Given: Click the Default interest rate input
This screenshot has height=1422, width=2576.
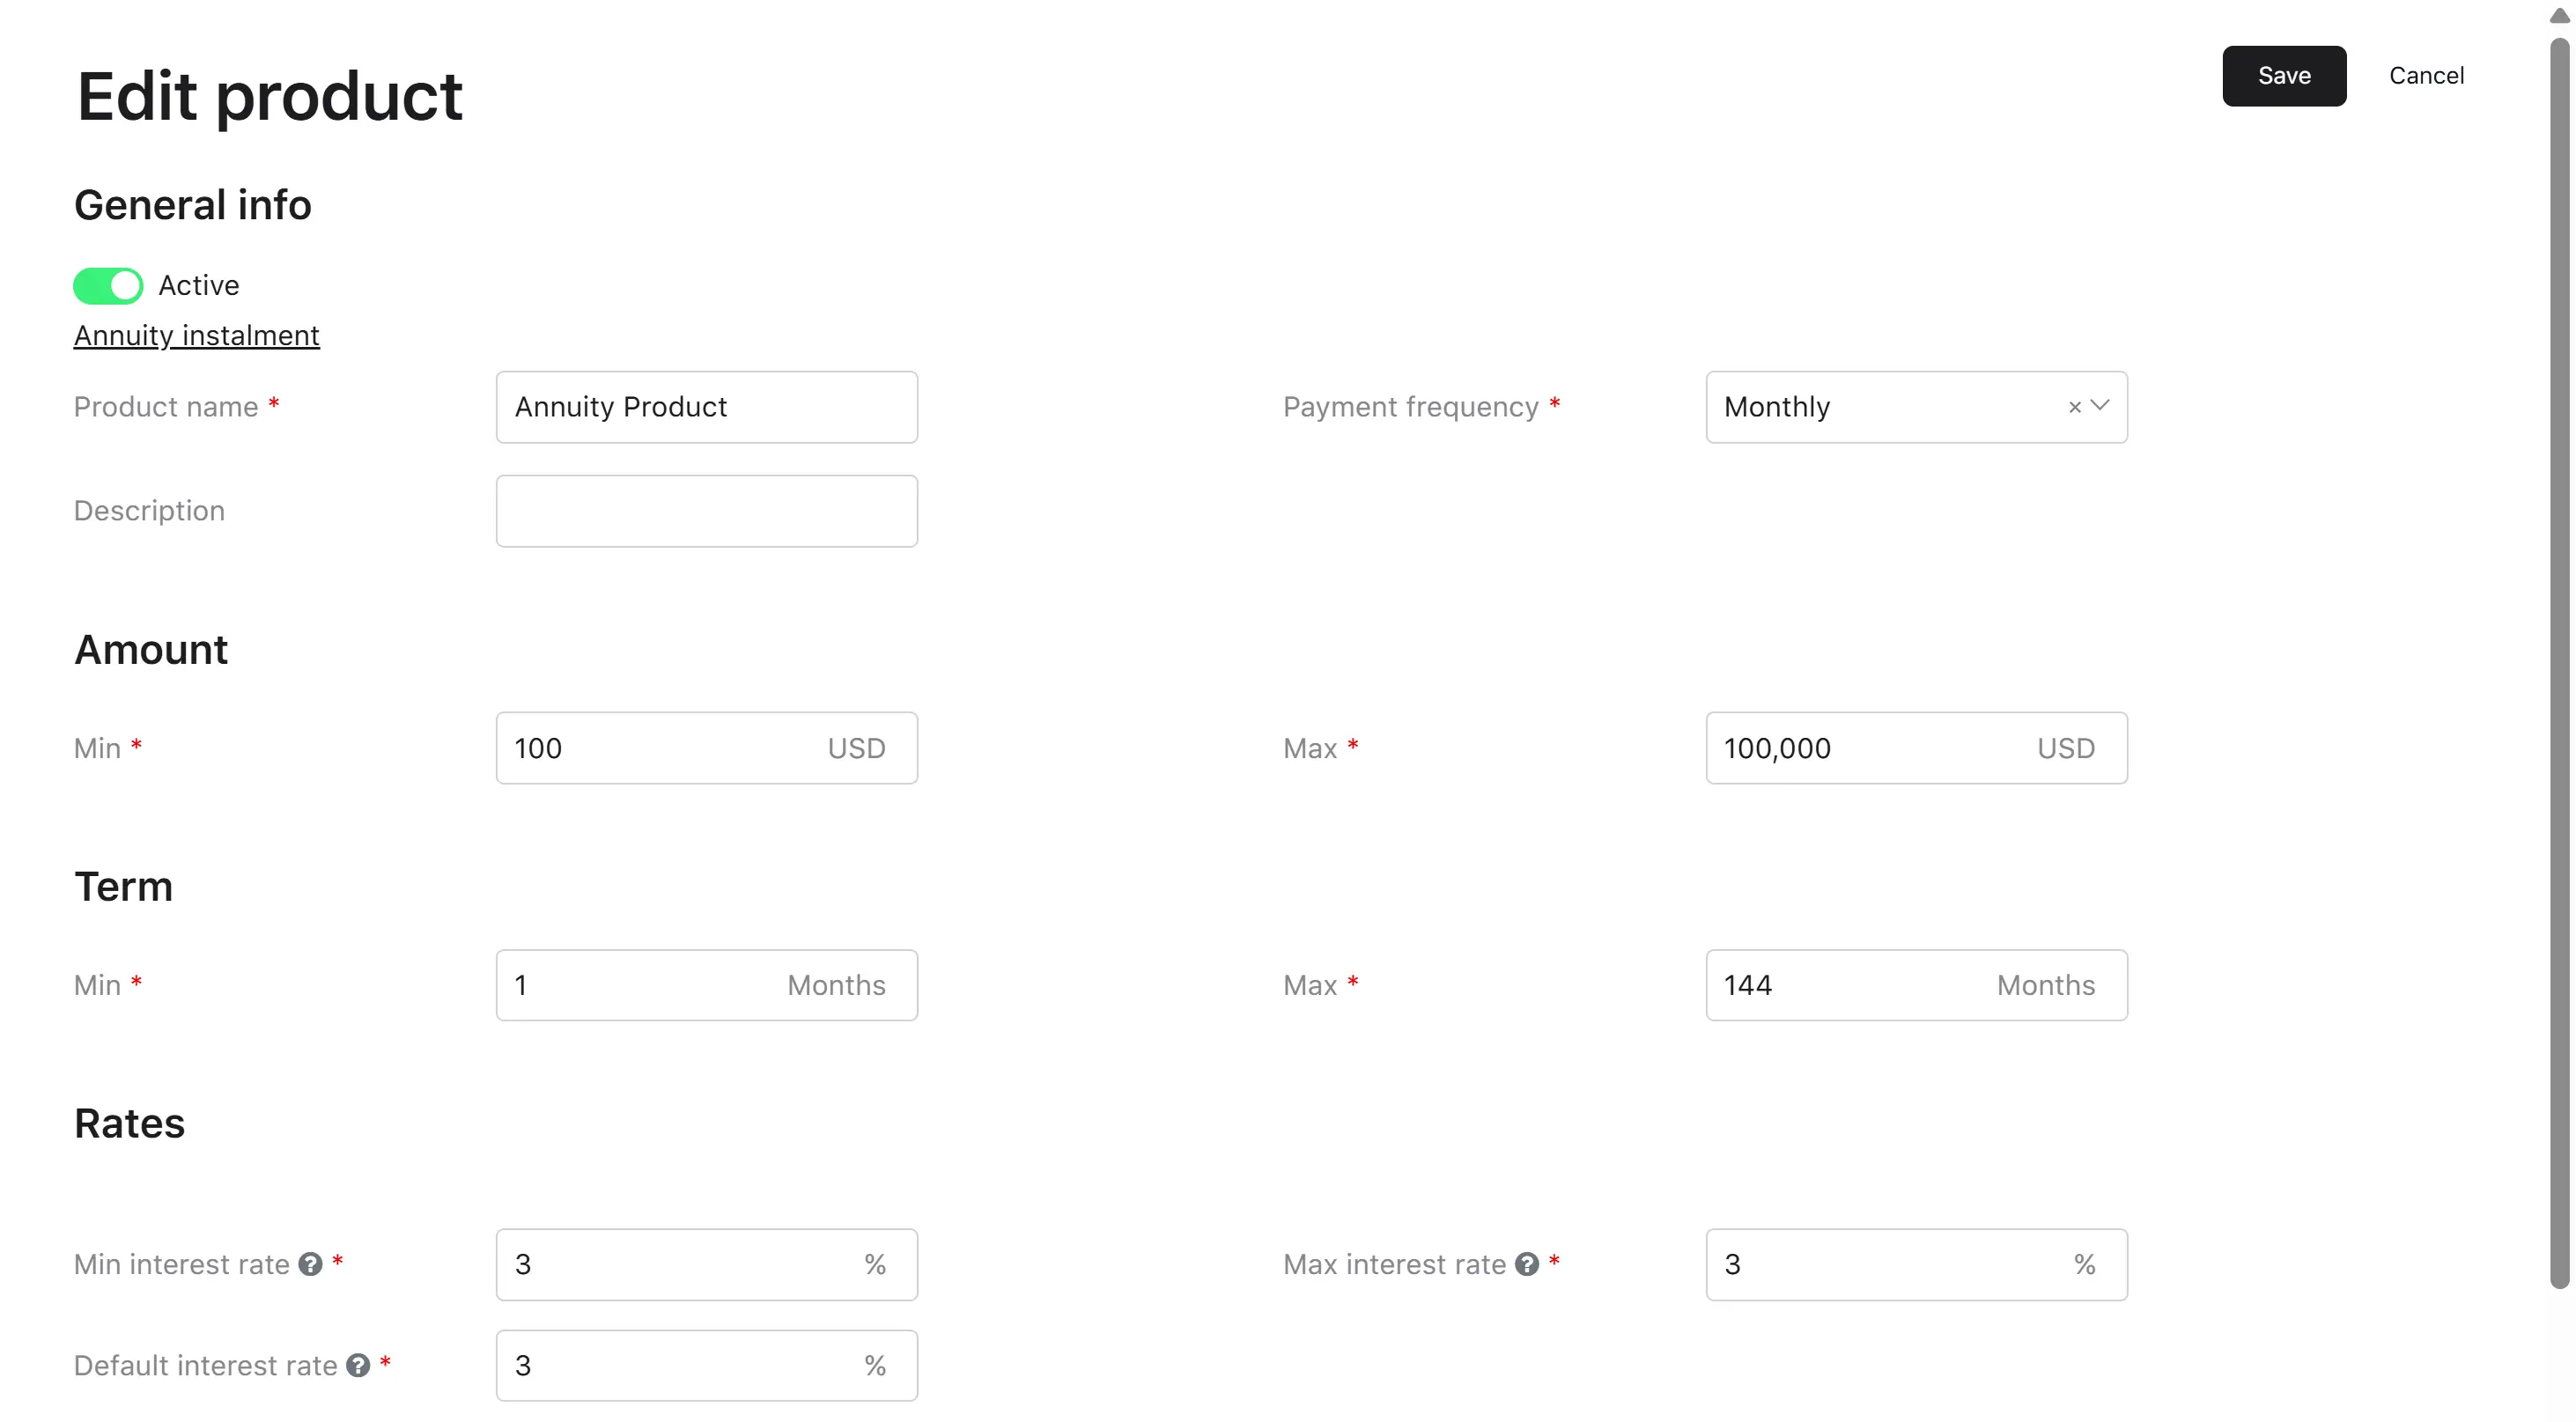Looking at the screenshot, I should click(x=707, y=1366).
